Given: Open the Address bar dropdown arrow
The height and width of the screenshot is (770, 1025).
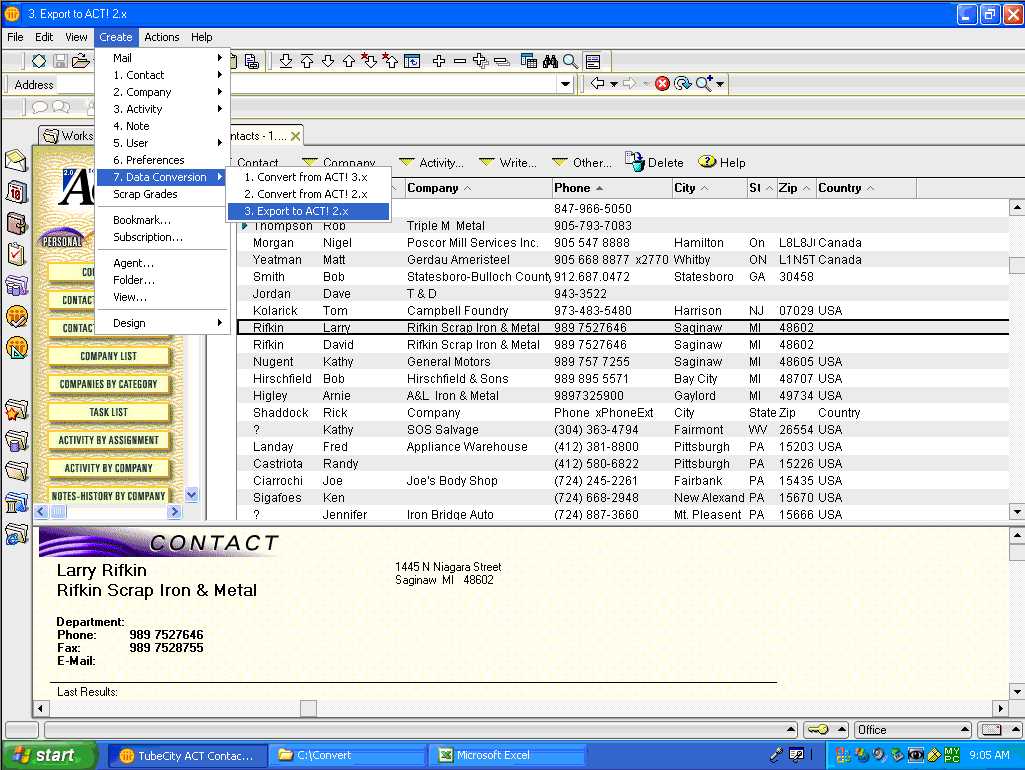Looking at the screenshot, I should (x=565, y=84).
